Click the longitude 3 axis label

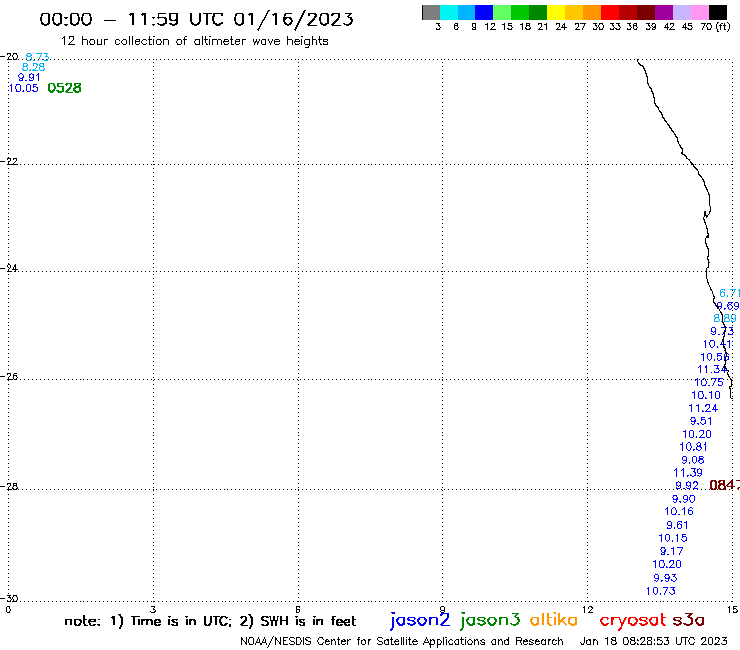153,609
